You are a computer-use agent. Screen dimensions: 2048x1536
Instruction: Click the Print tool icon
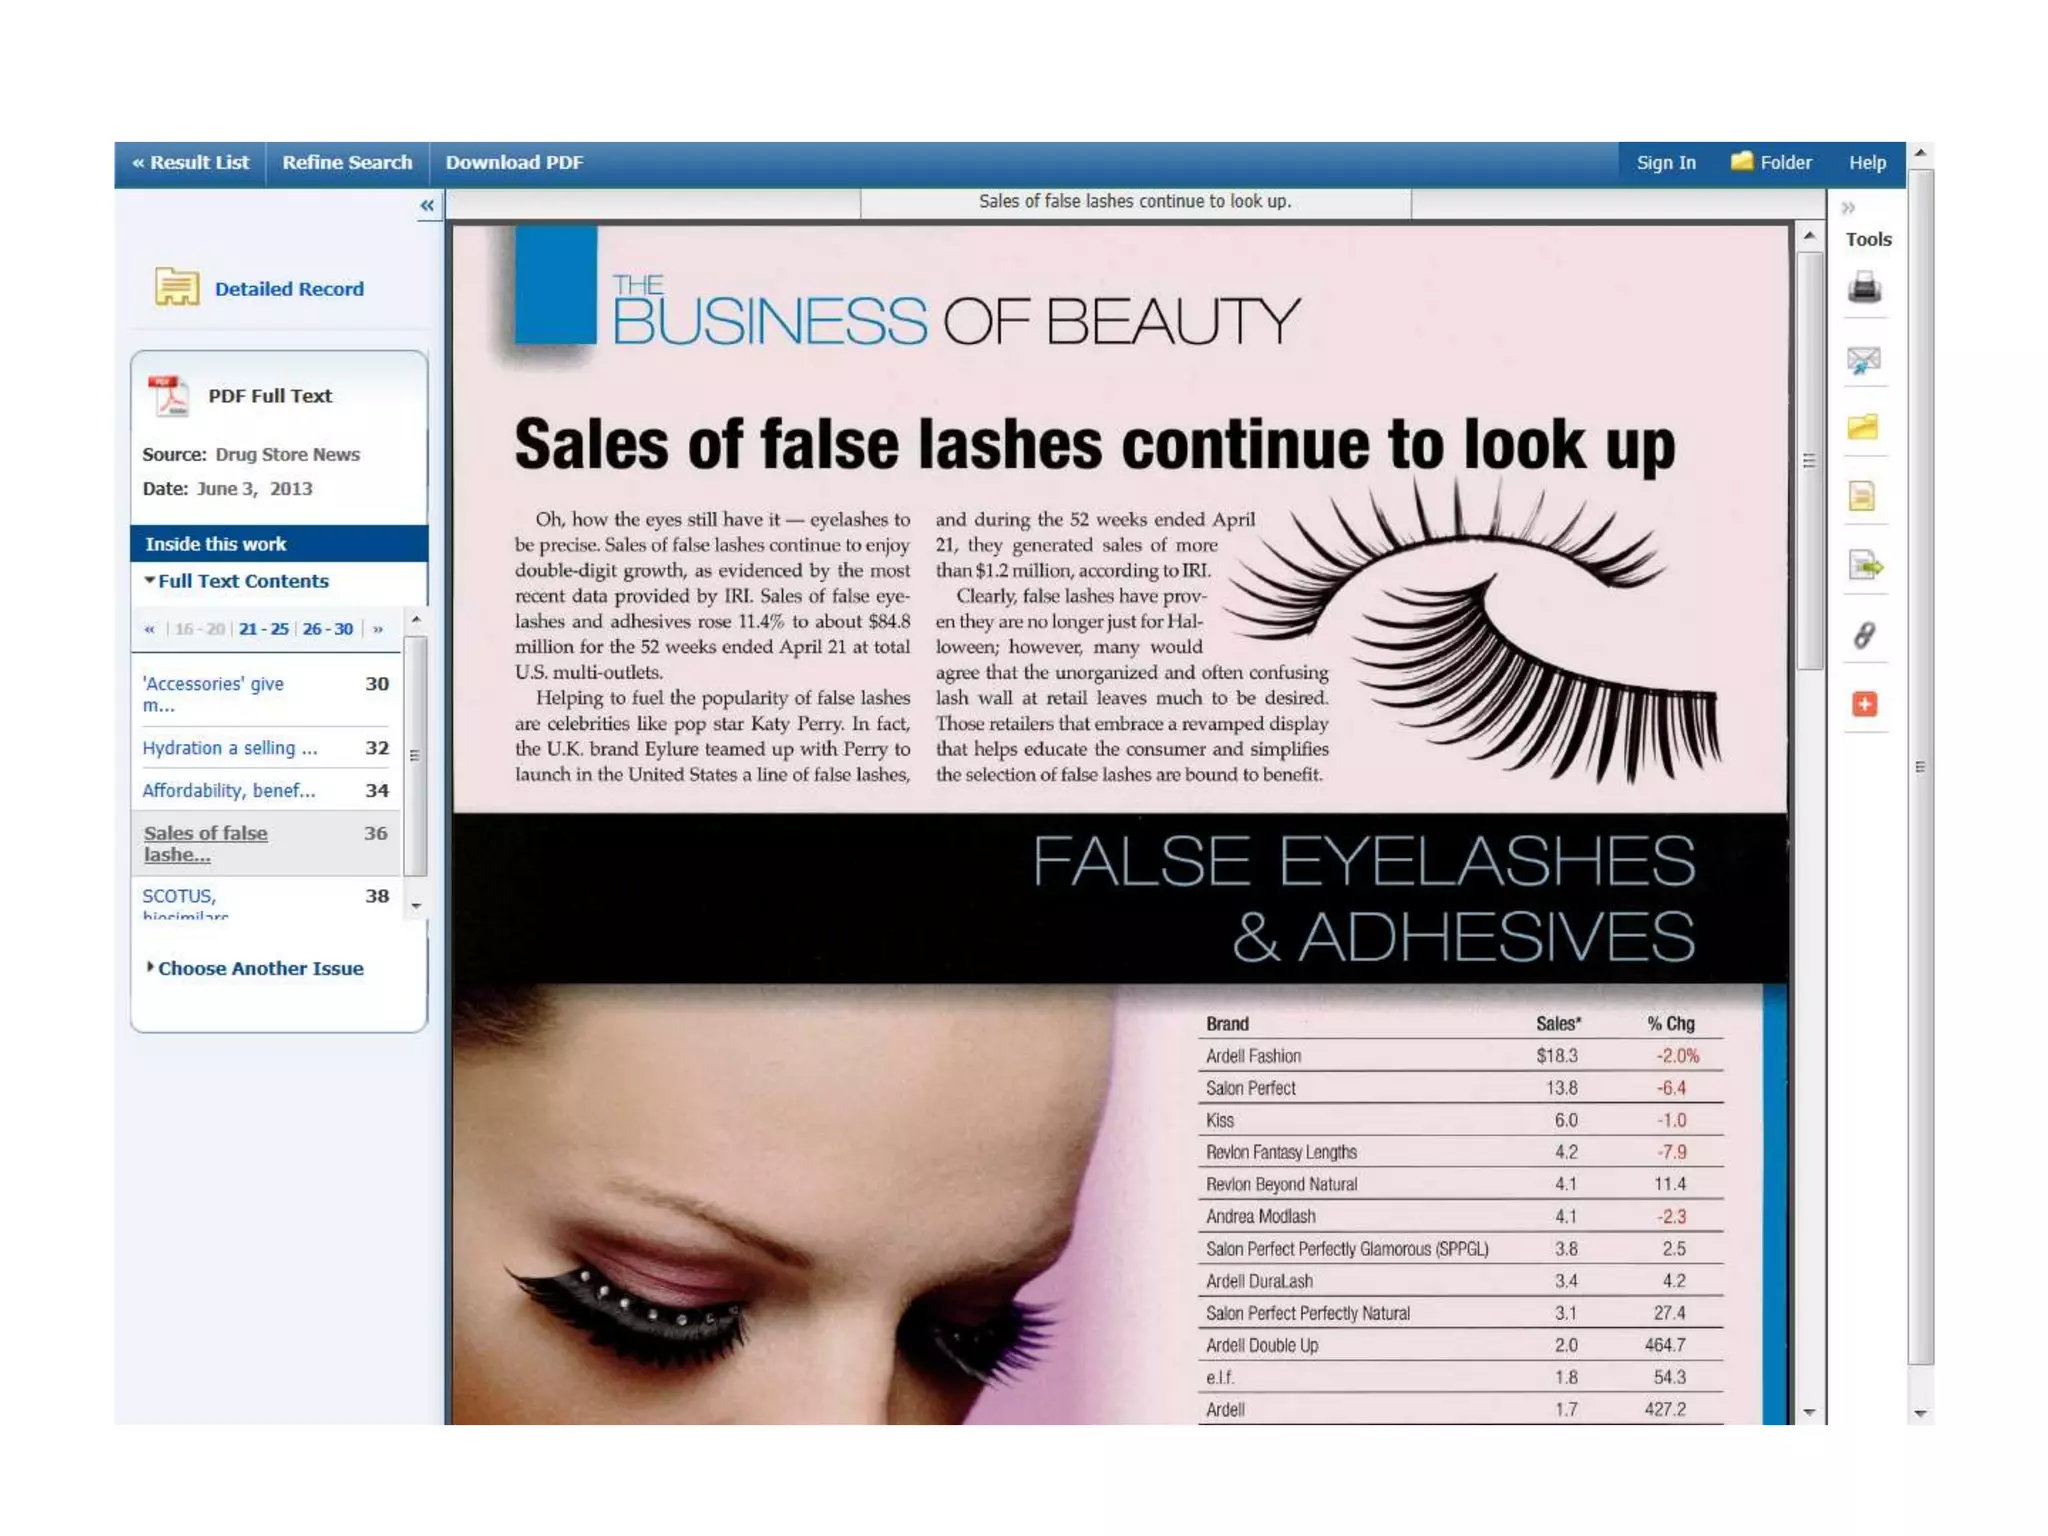[1864, 288]
